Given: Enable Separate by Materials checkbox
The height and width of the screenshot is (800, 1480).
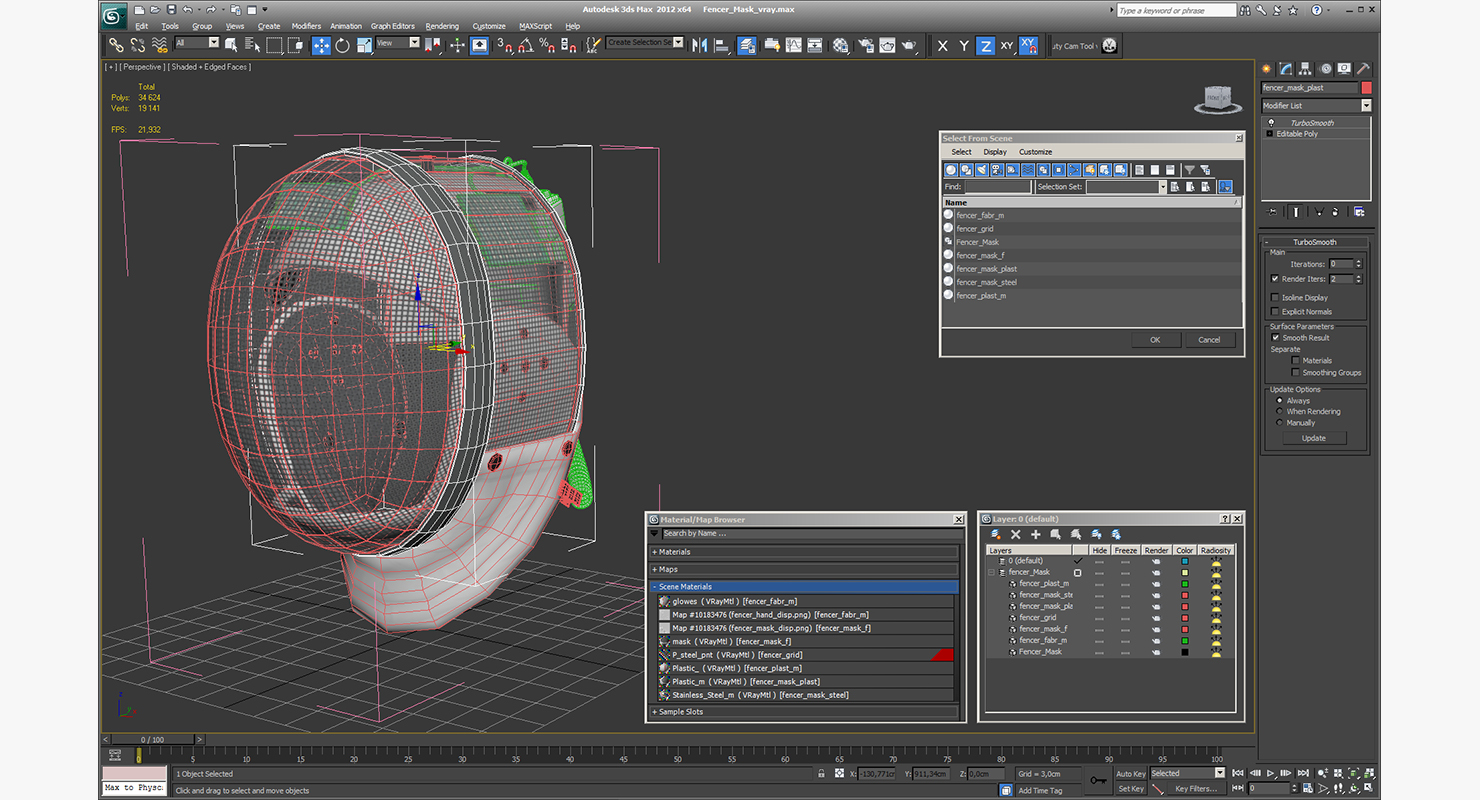Looking at the screenshot, I should 1296,360.
